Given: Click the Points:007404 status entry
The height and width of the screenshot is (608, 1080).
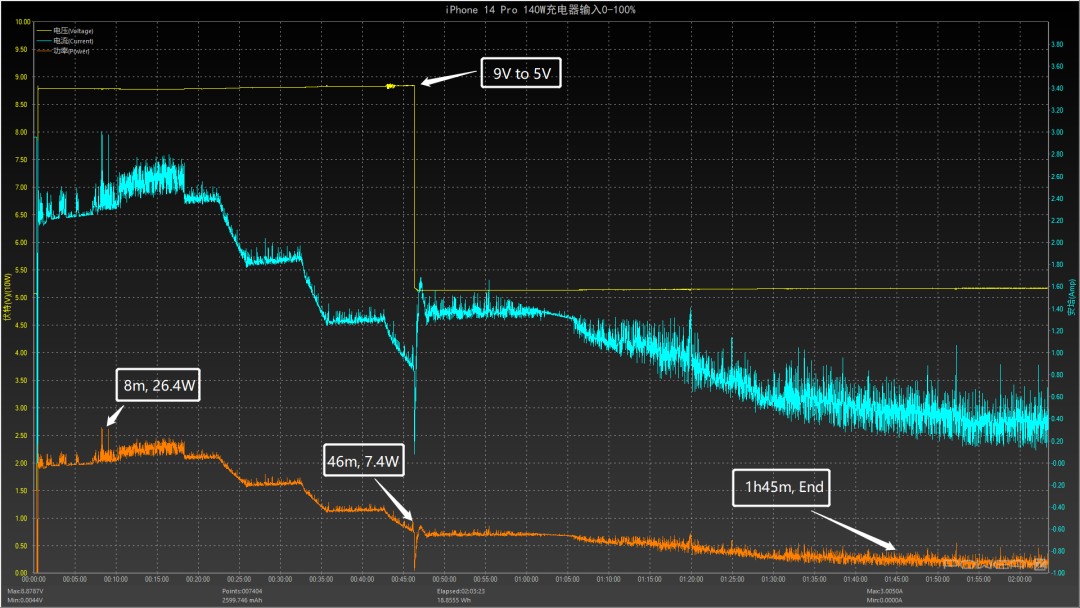Looking at the screenshot, I should (242, 591).
